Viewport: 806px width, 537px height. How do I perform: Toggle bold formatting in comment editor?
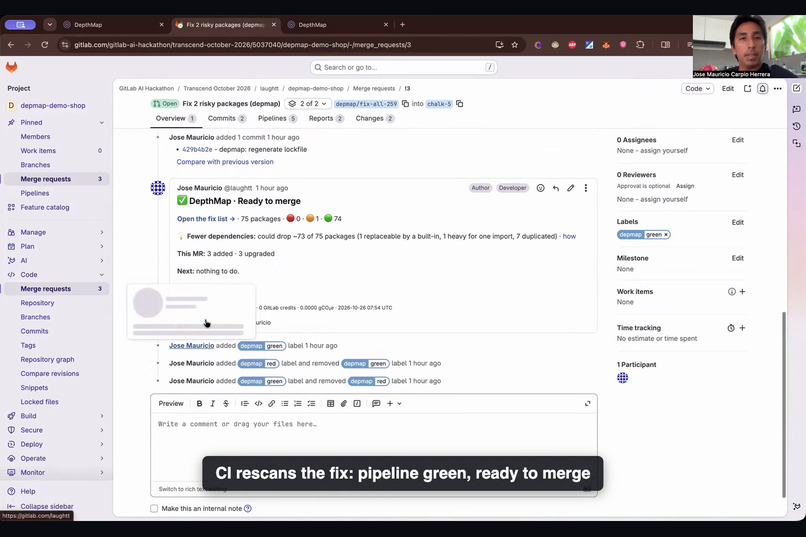(x=199, y=403)
